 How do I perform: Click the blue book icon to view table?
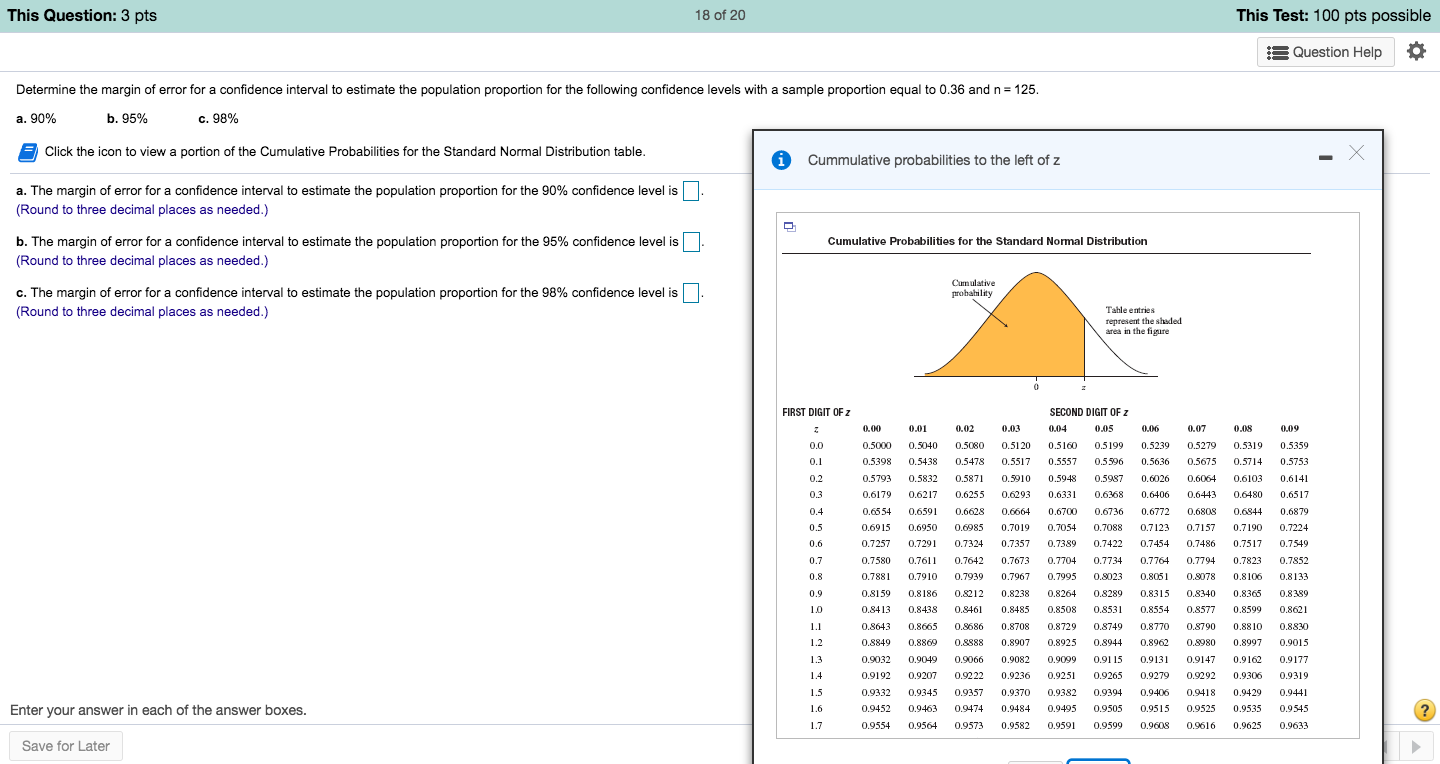coord(28,152)
